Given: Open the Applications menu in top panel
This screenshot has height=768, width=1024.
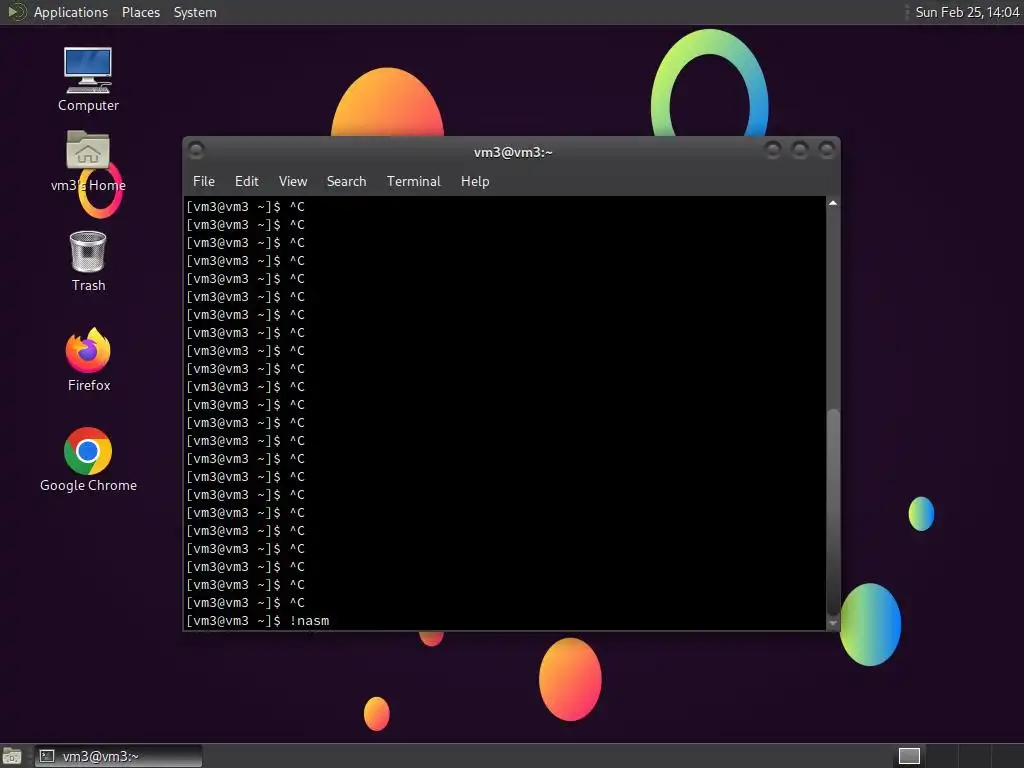Looking at the screenshot, I should click(x=71, y=12).
